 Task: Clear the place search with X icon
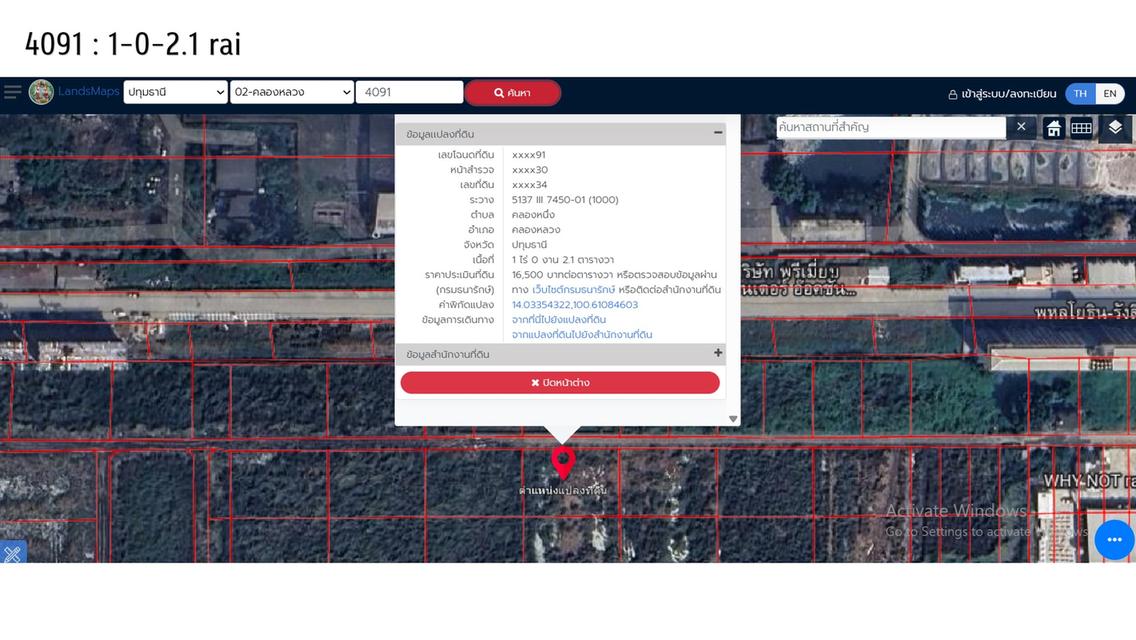pos(1021,127)
